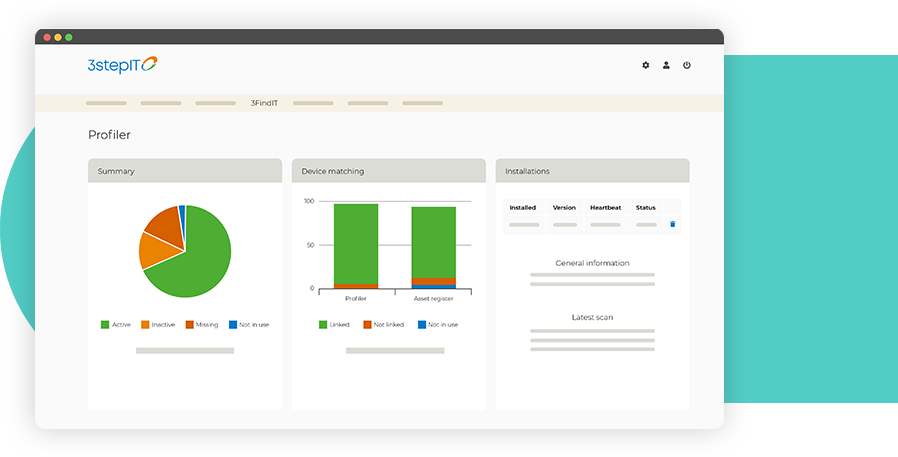Click the green maximize window button
The width and height of the screenshot is (898, 457).
pyautogui.click(x=69, y=37)
